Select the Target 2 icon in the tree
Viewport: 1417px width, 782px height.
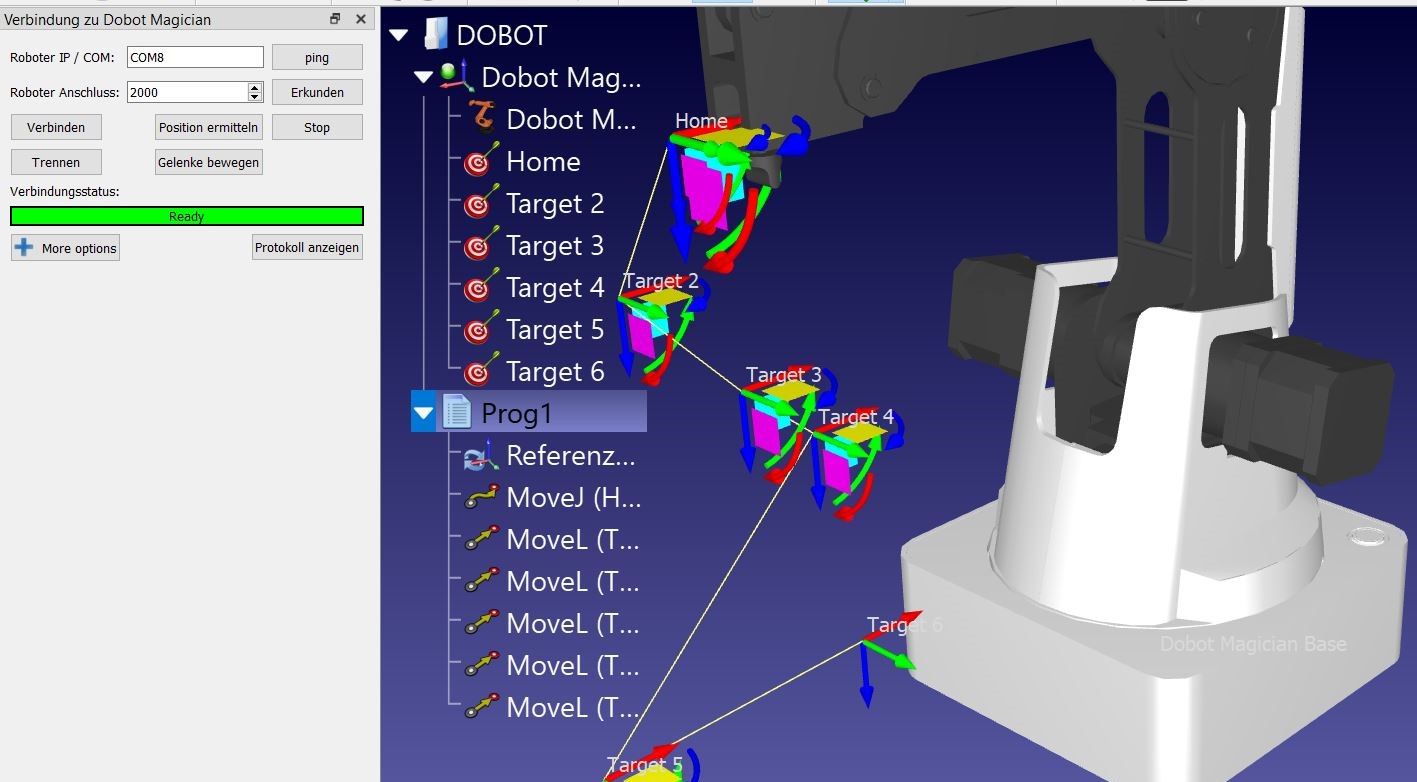(x=481, y=203)
